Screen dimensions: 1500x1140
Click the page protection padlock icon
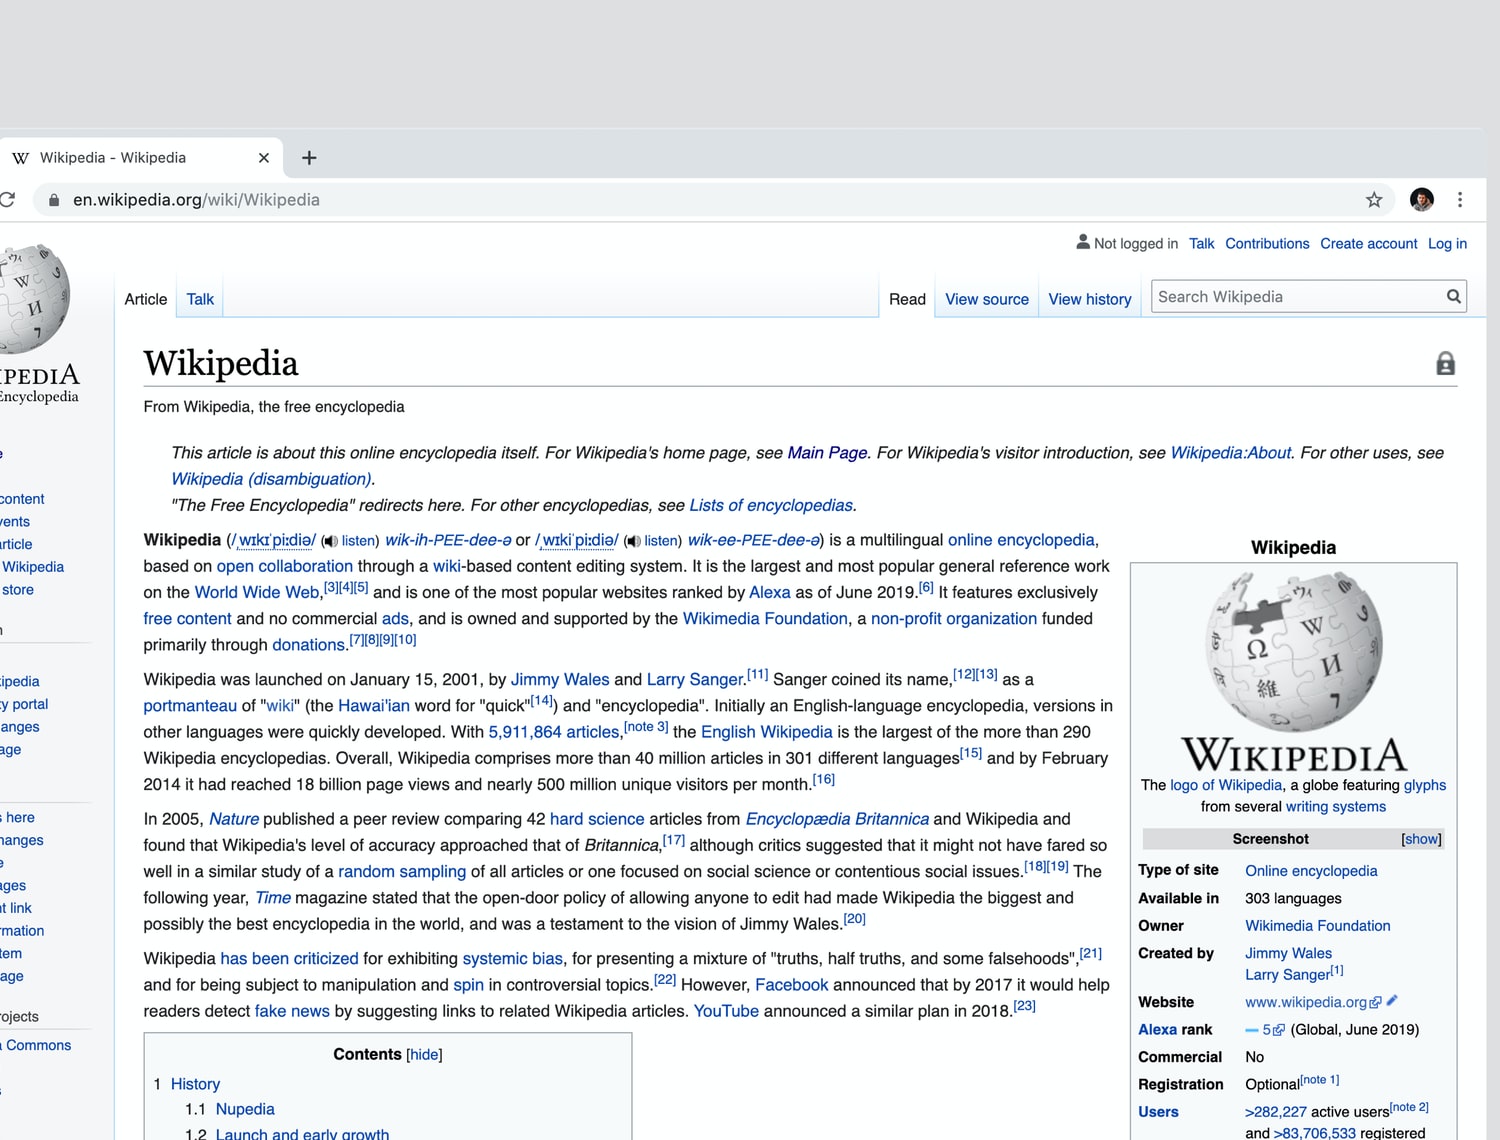coord(1445,364)
